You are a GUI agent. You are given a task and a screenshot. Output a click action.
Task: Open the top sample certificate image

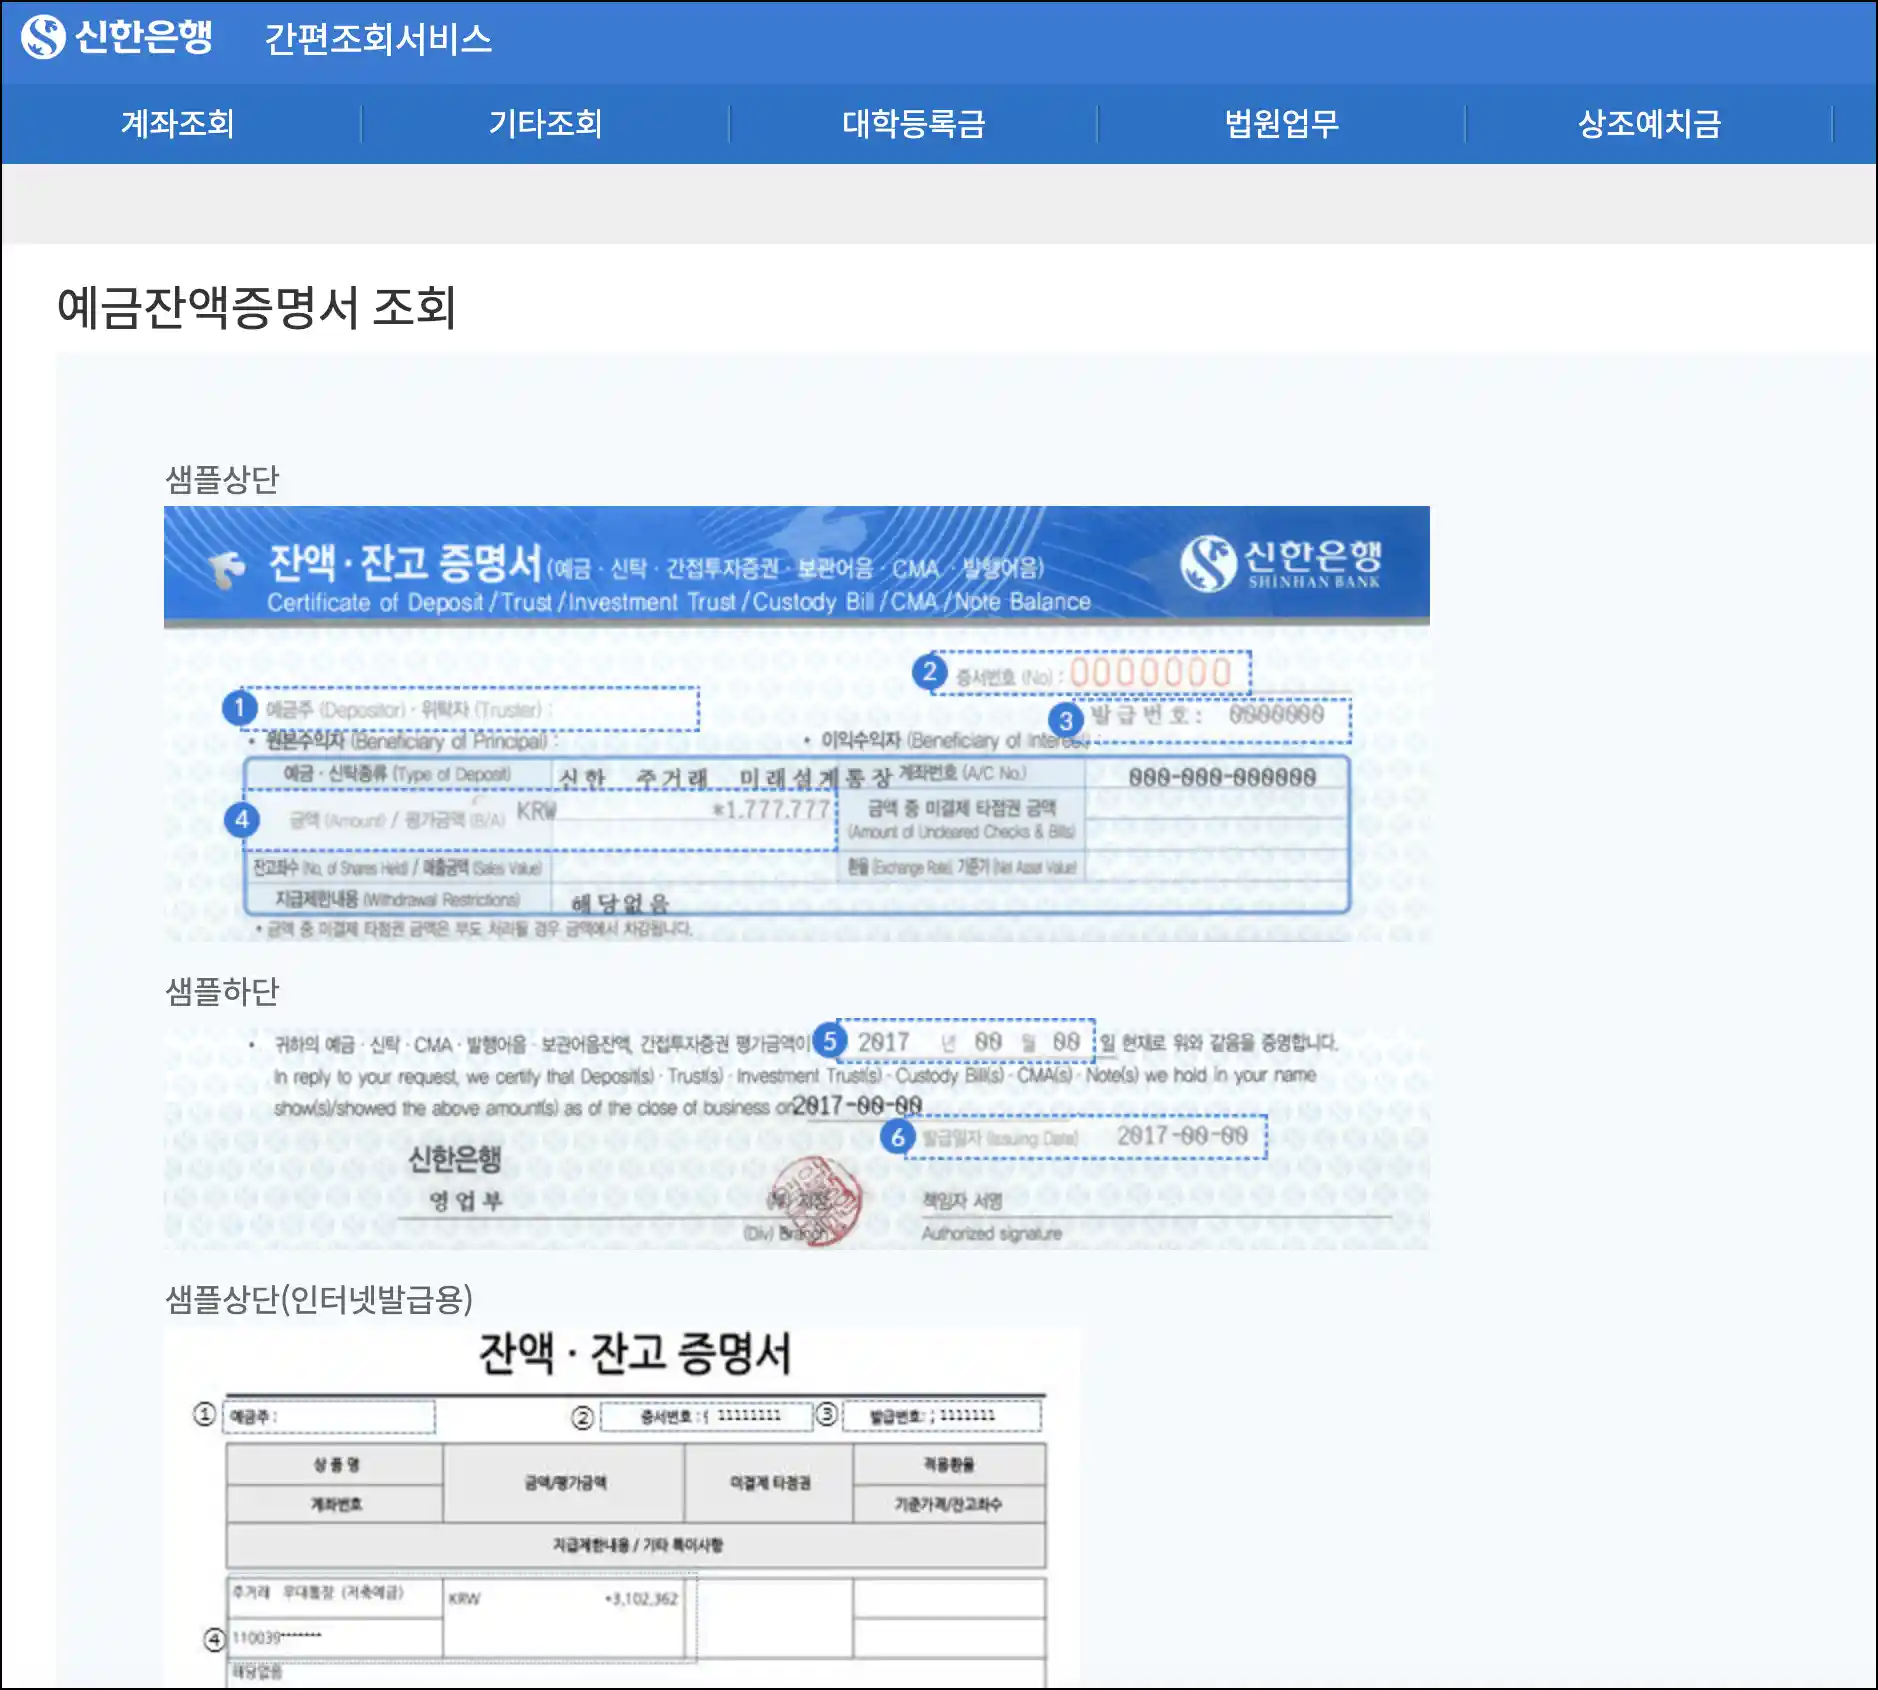797,724
